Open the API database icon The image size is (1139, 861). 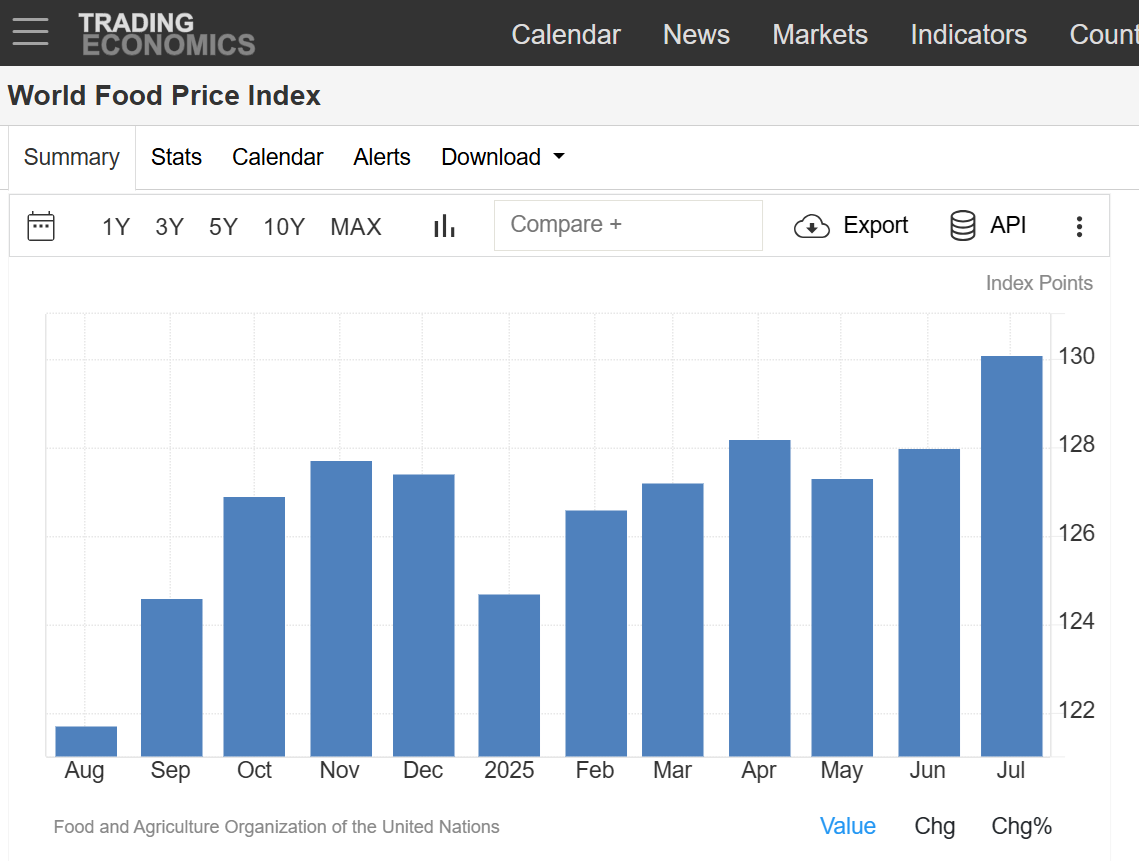pyautogui.click(x=961, y=226)
